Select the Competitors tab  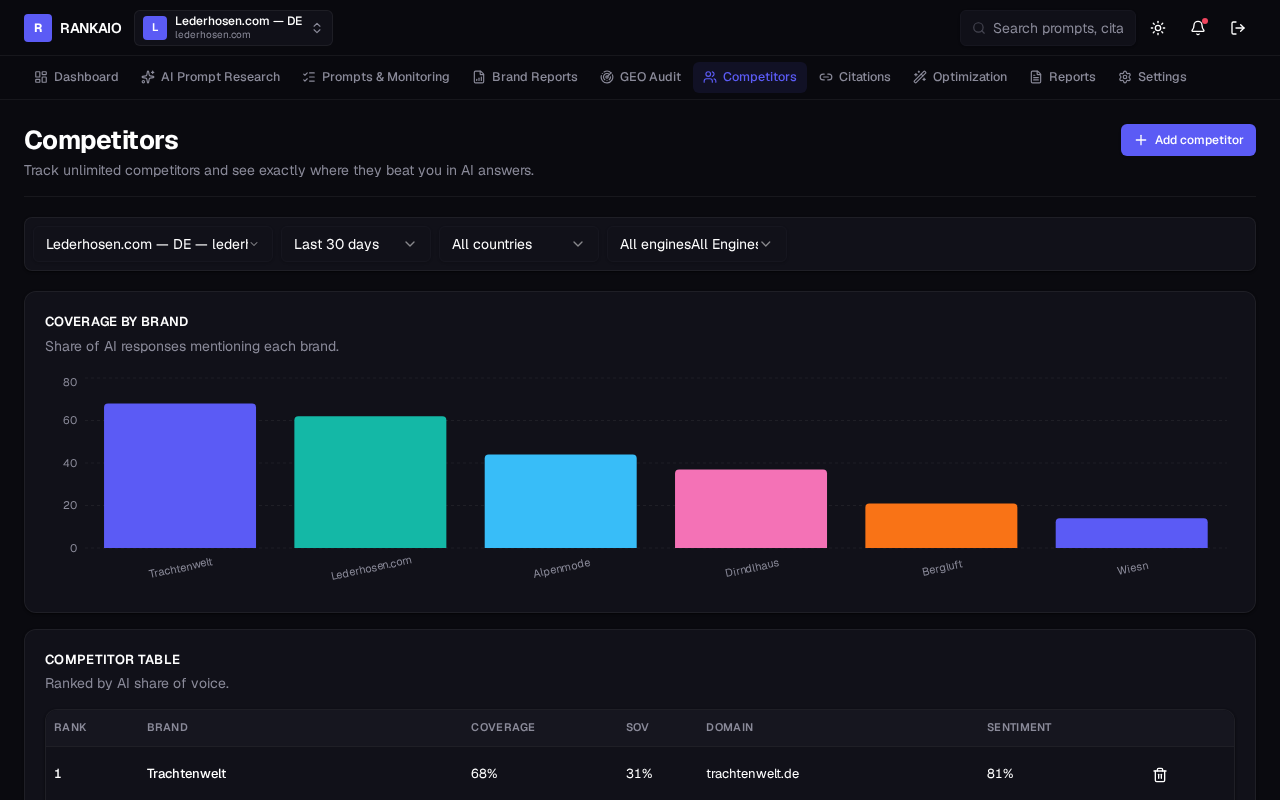[750, 77]
